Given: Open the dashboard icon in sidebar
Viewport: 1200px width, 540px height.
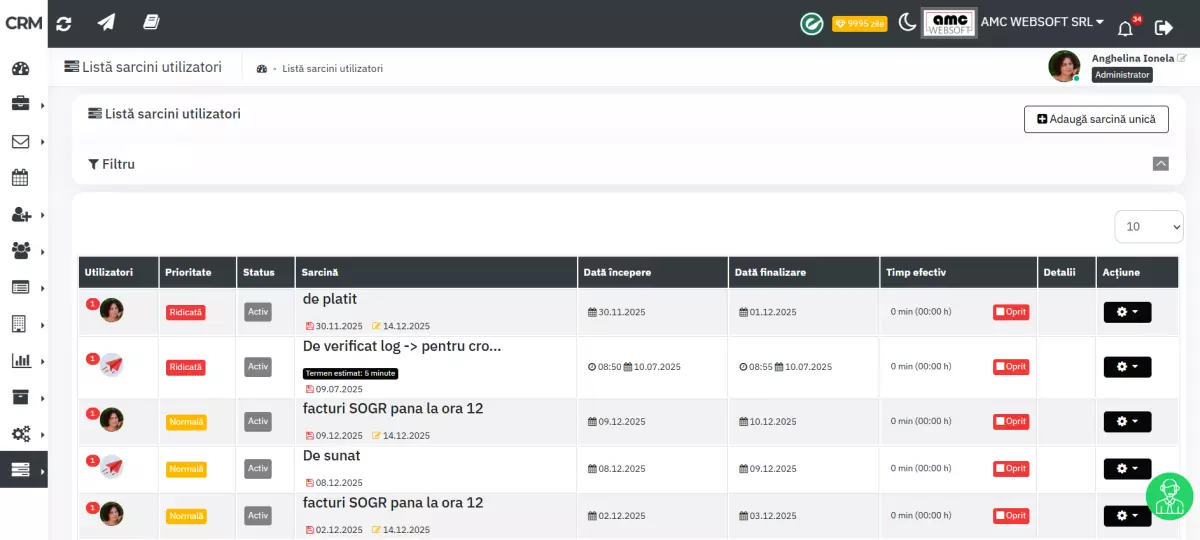Looking at the screenshot, I should point(21,69).
